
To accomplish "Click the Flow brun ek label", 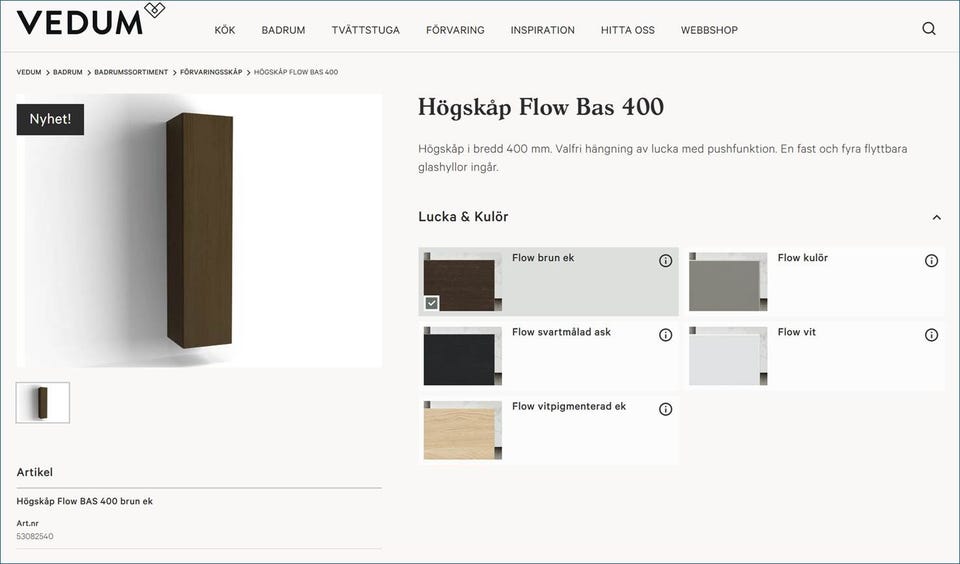I will click(543, 258).
